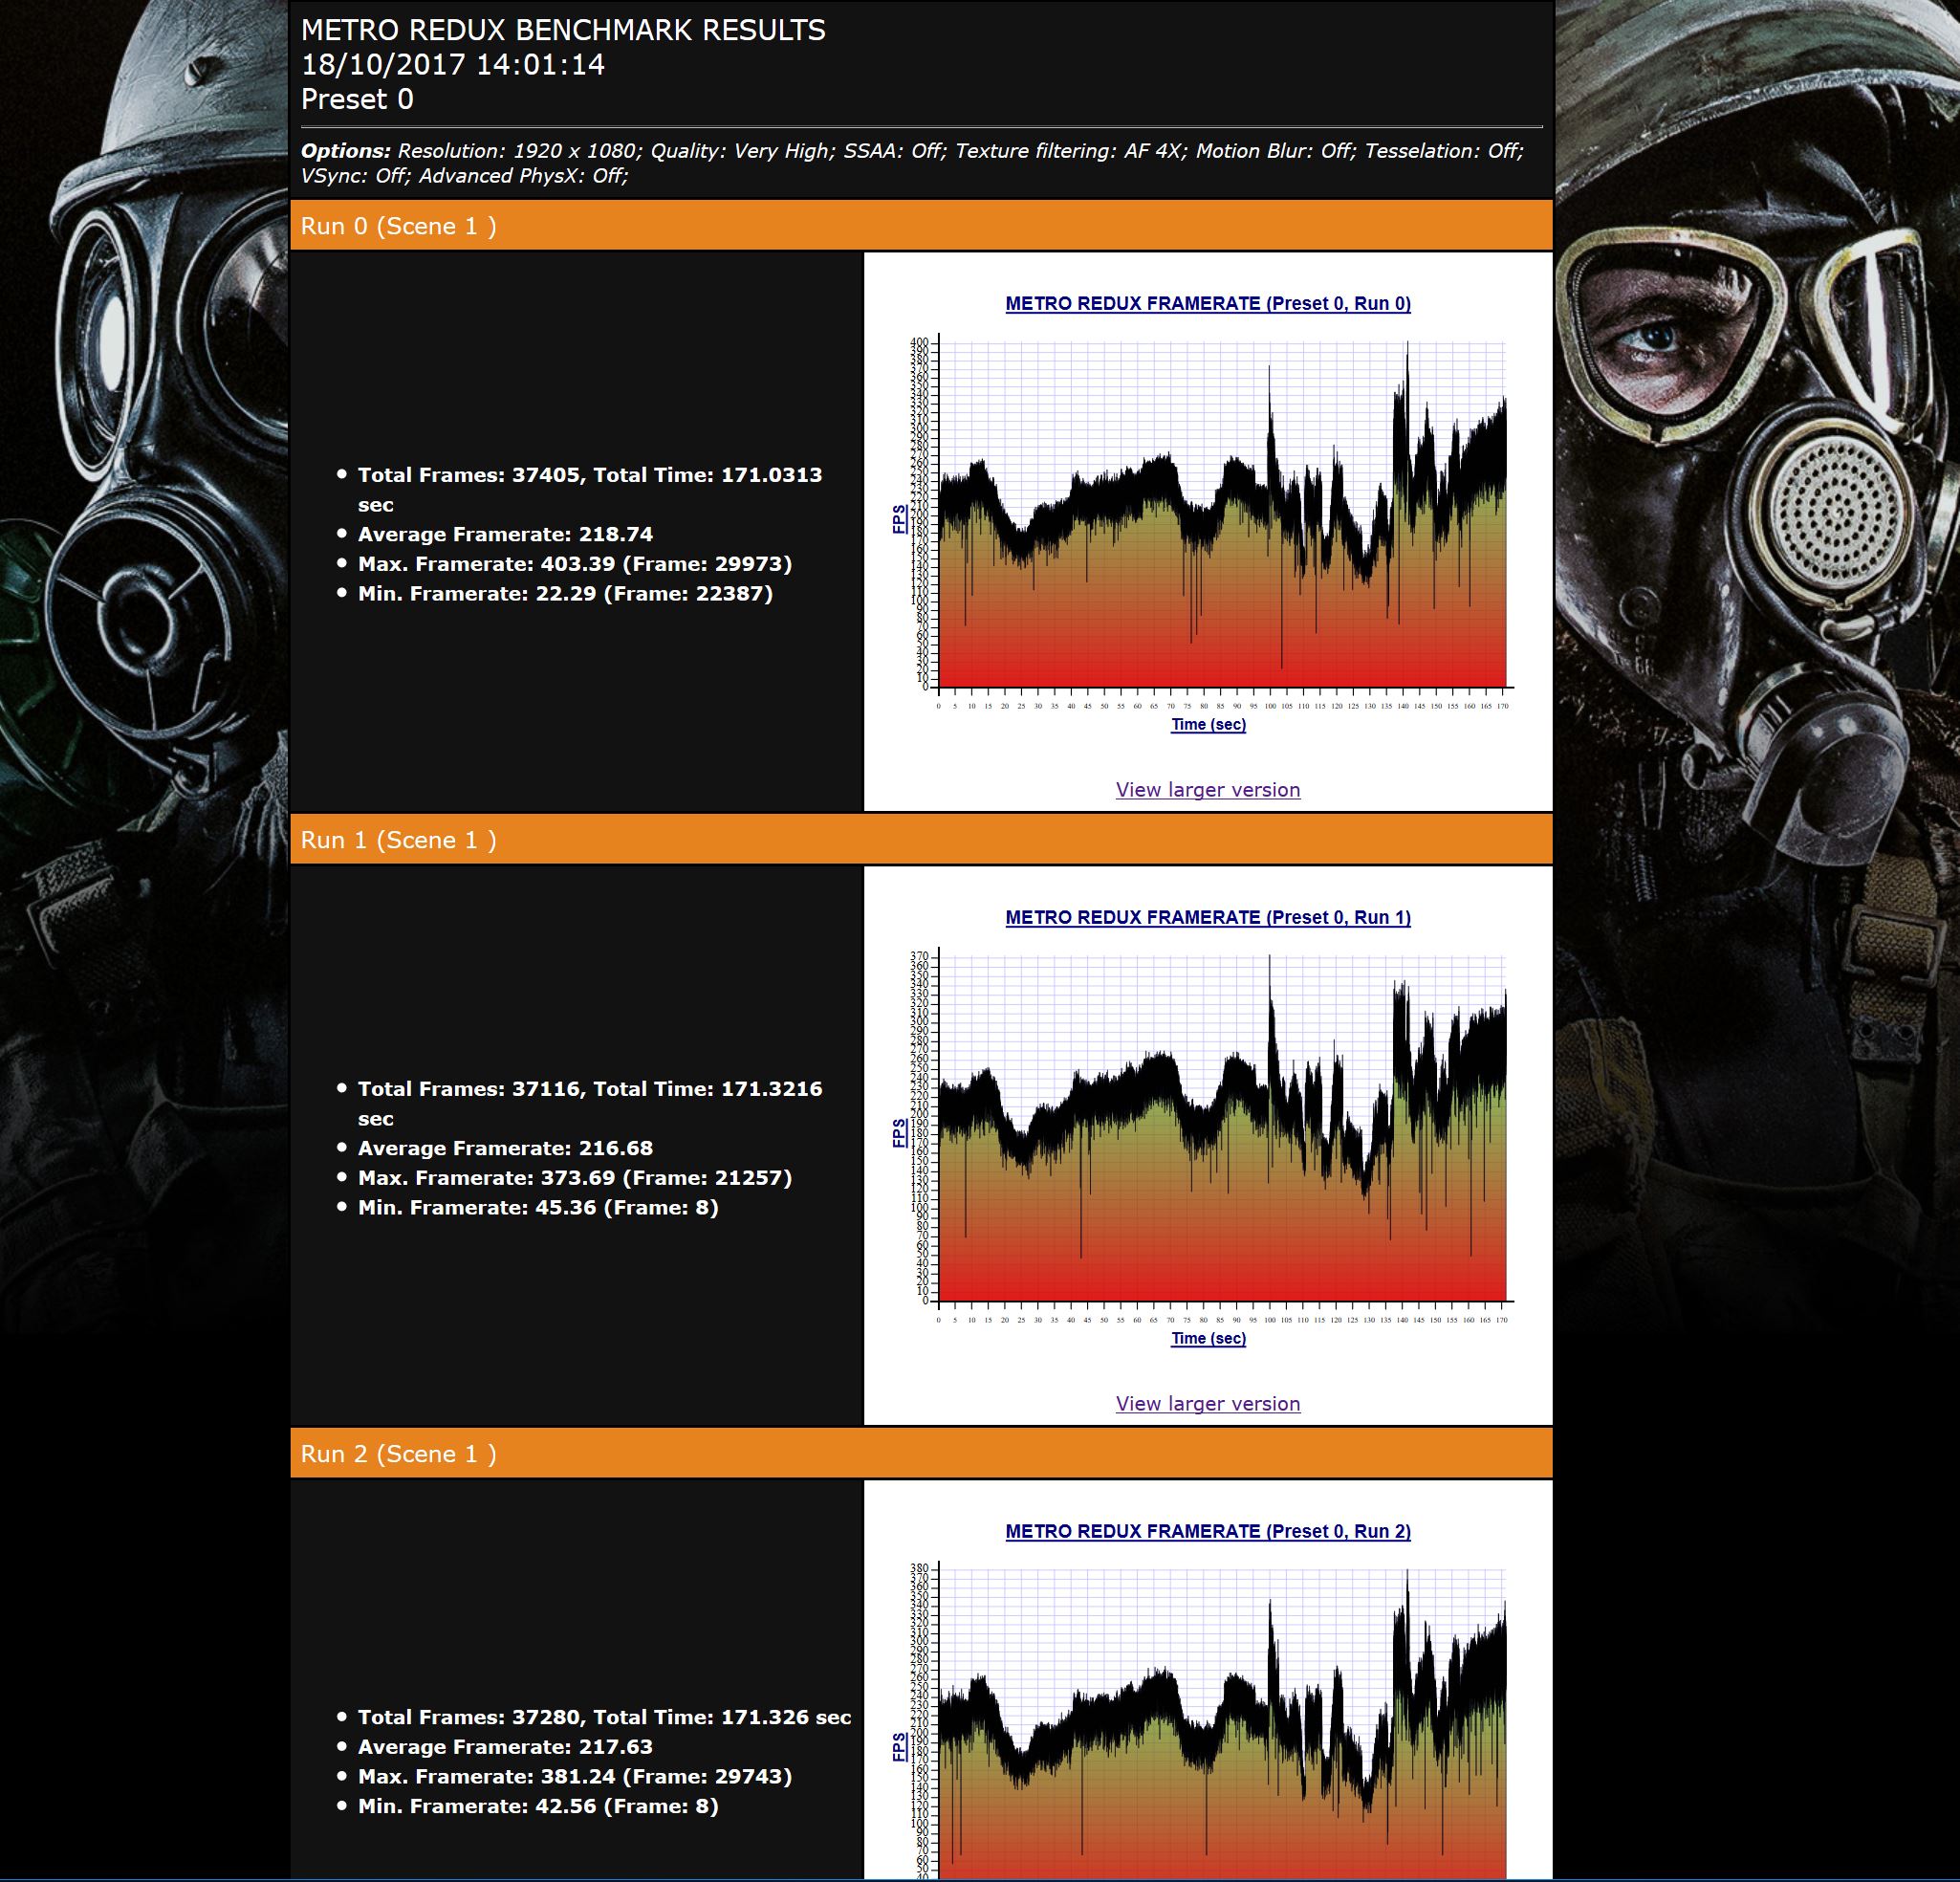Click Run 0 'View larger version' link
Viewport: 1960px width, 1882px height.
[1207, 790]
